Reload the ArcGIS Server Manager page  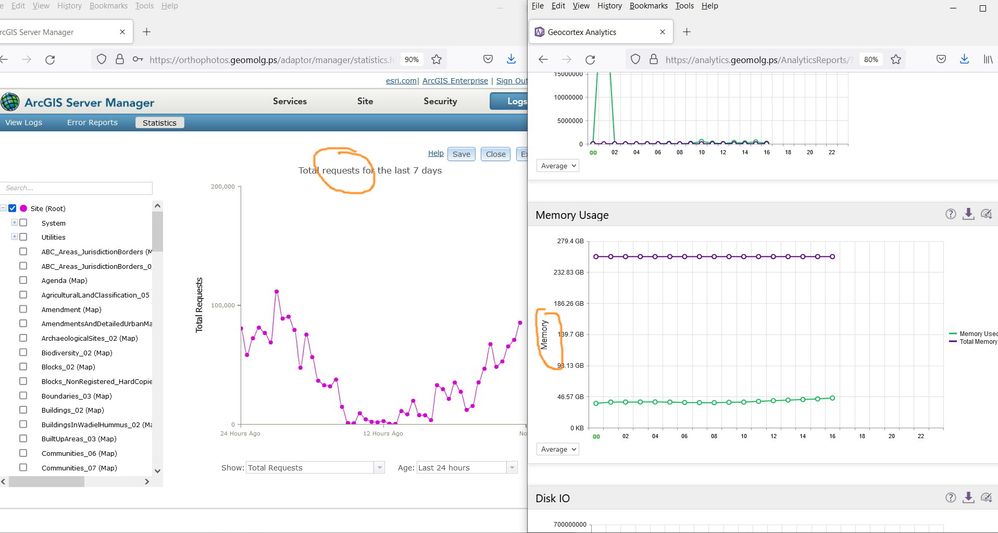[x=50, y=59]
